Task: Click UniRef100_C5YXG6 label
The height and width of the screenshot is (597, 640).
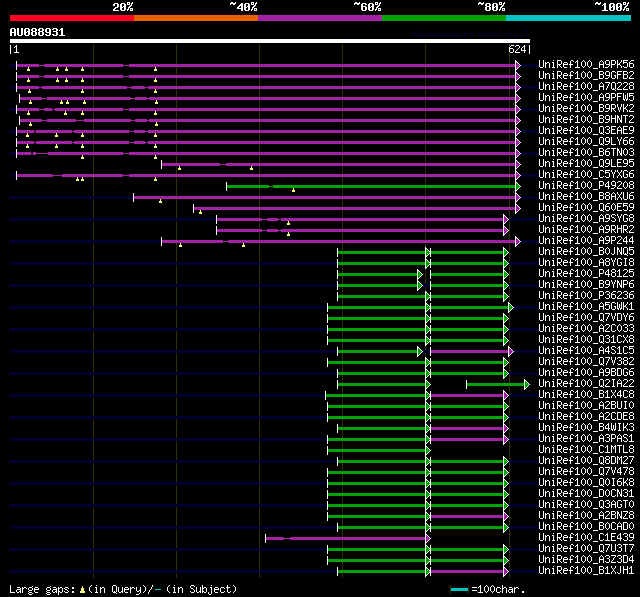Action: 586,175
